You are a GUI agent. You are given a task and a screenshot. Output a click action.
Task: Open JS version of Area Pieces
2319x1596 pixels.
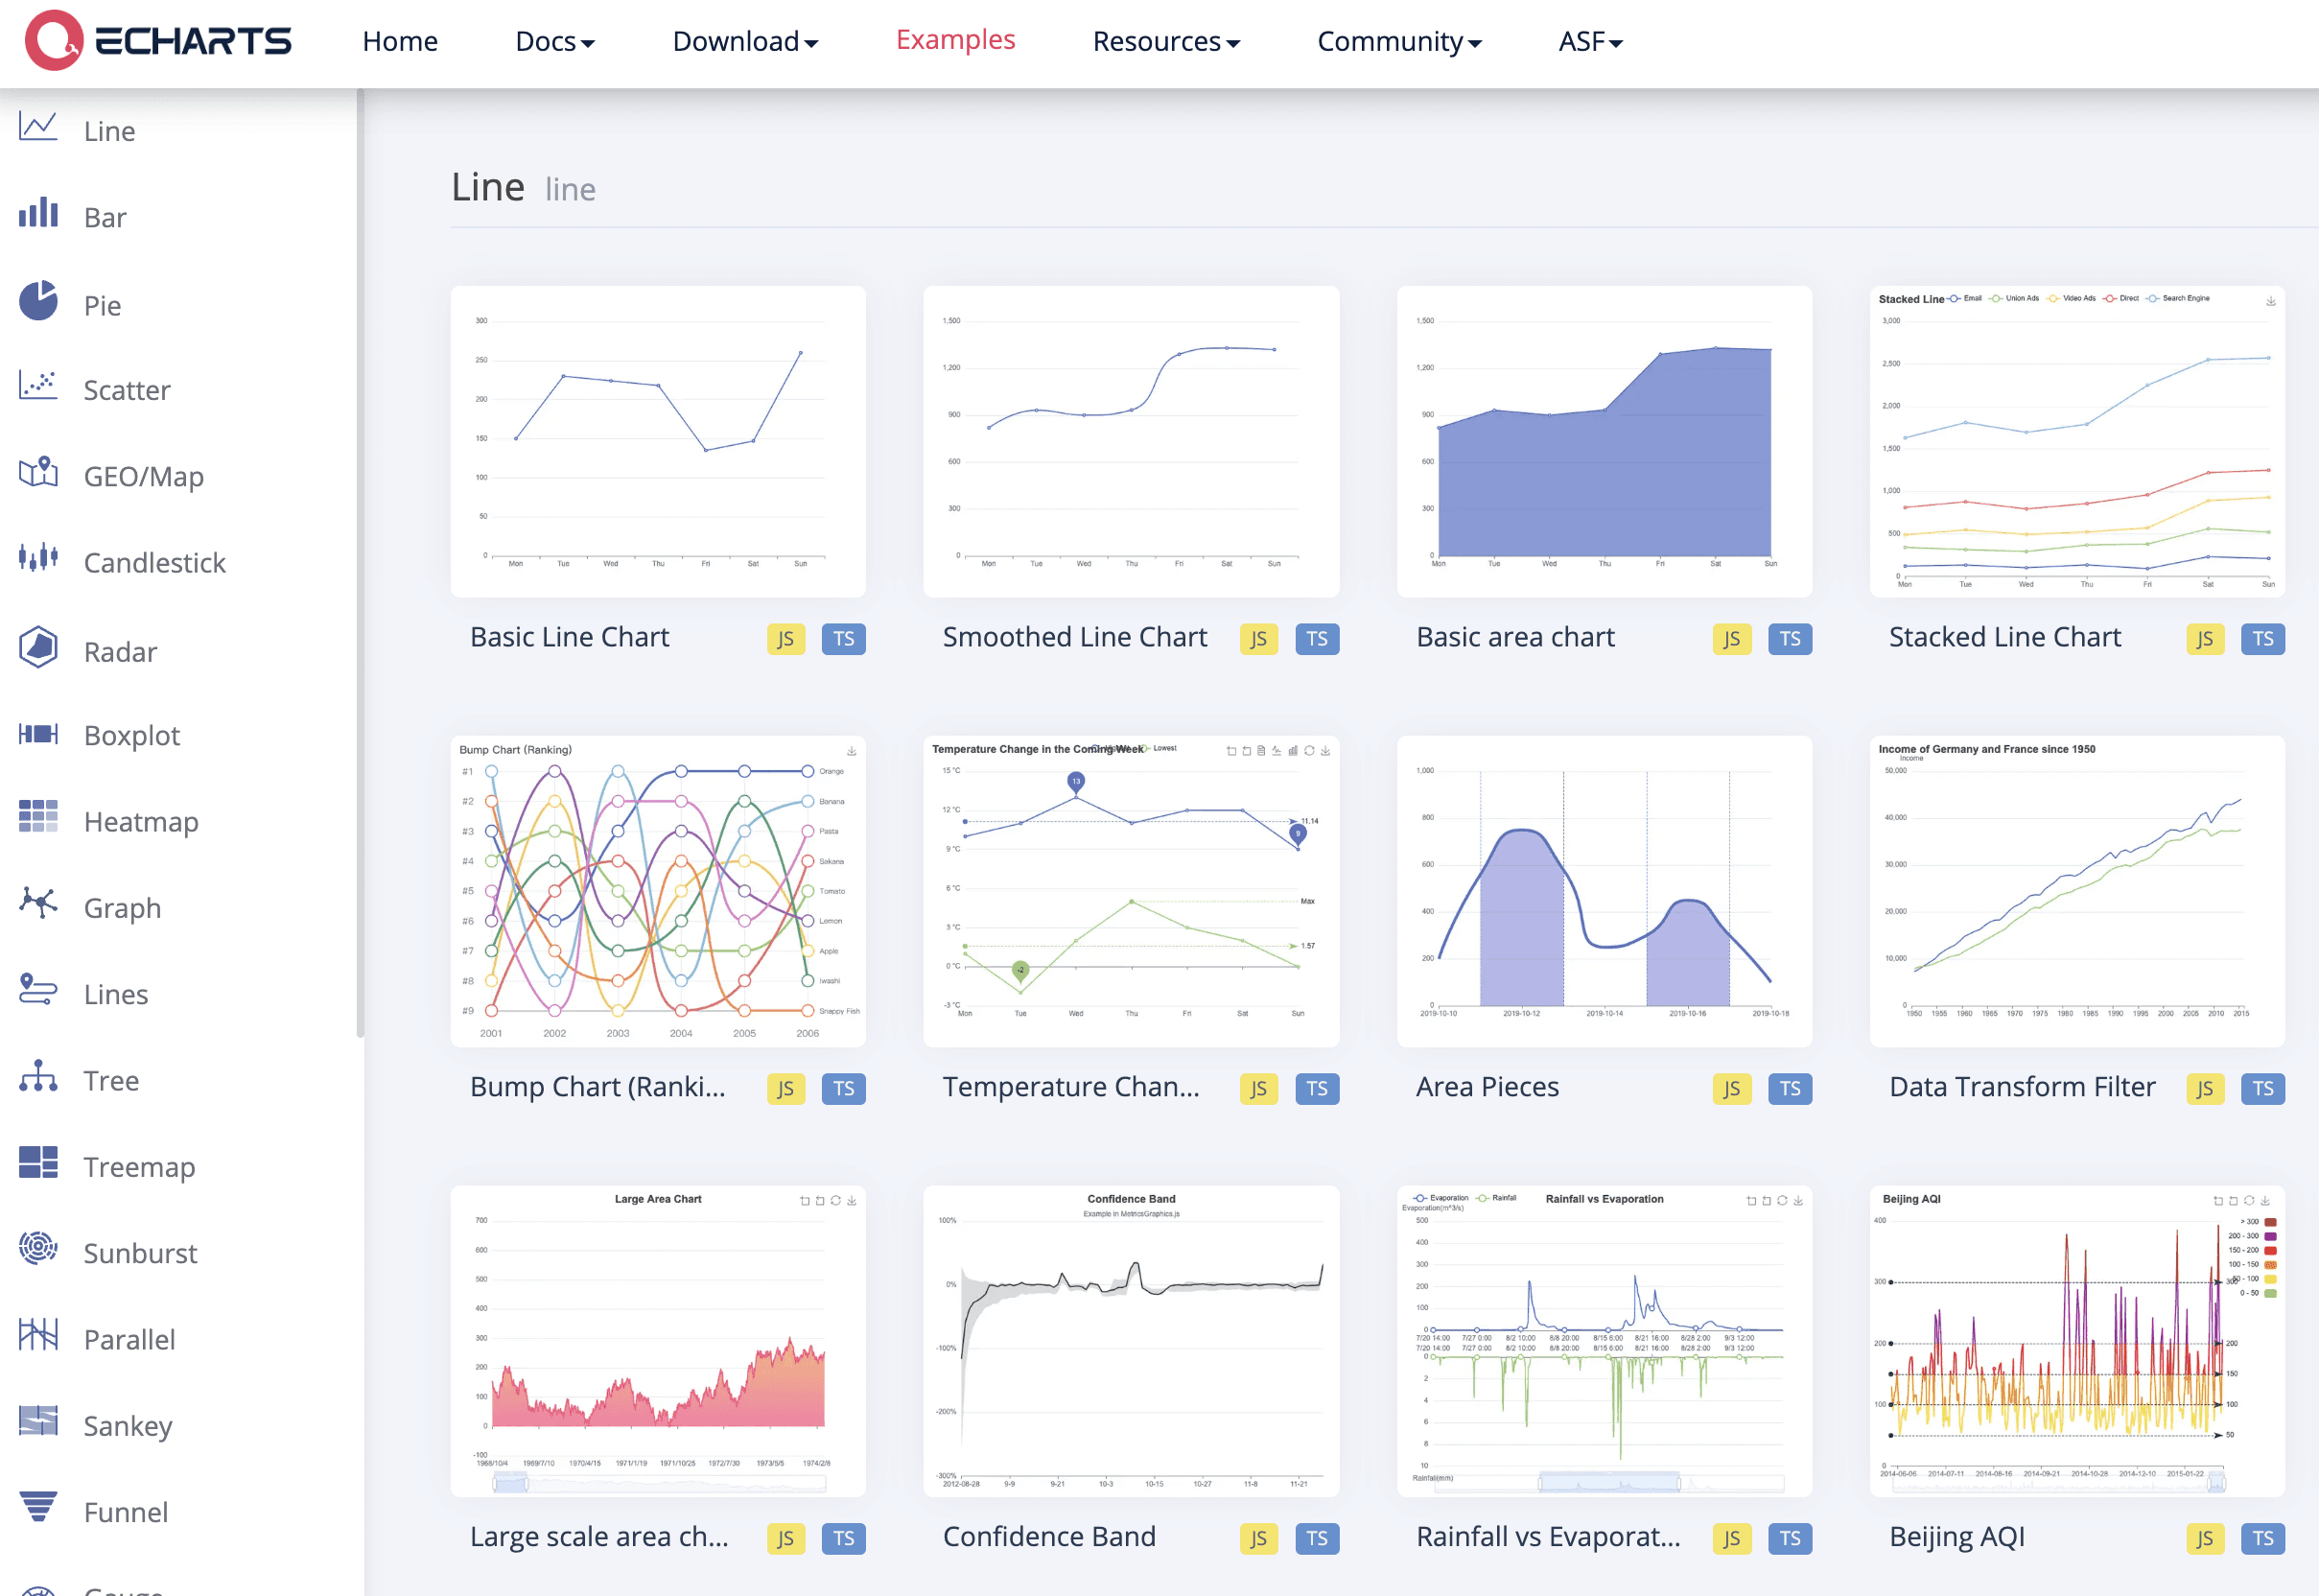point(1731,1089)
